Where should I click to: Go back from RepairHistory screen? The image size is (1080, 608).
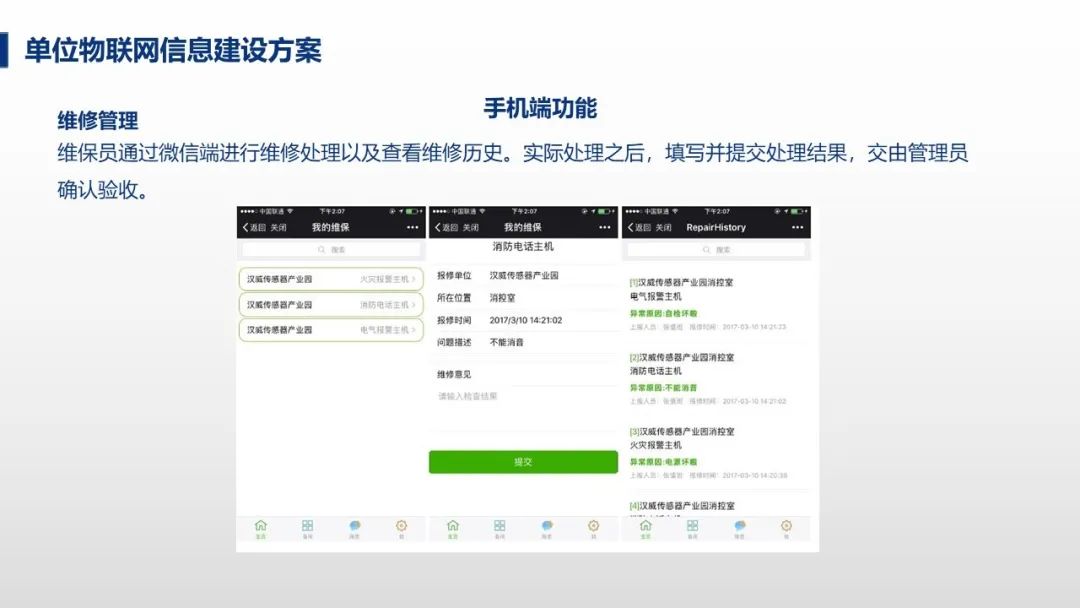coord(638,227)
